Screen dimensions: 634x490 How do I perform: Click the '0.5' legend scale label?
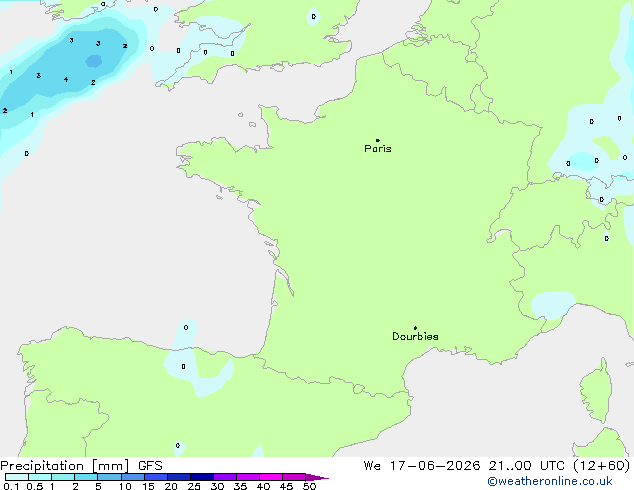[34, 486]
